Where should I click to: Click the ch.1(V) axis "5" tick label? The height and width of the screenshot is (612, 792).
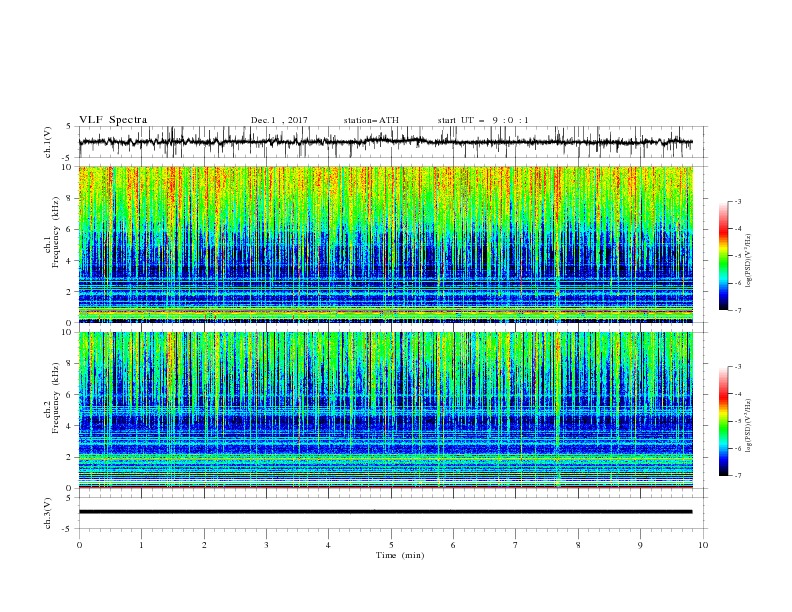coord(69,127)
